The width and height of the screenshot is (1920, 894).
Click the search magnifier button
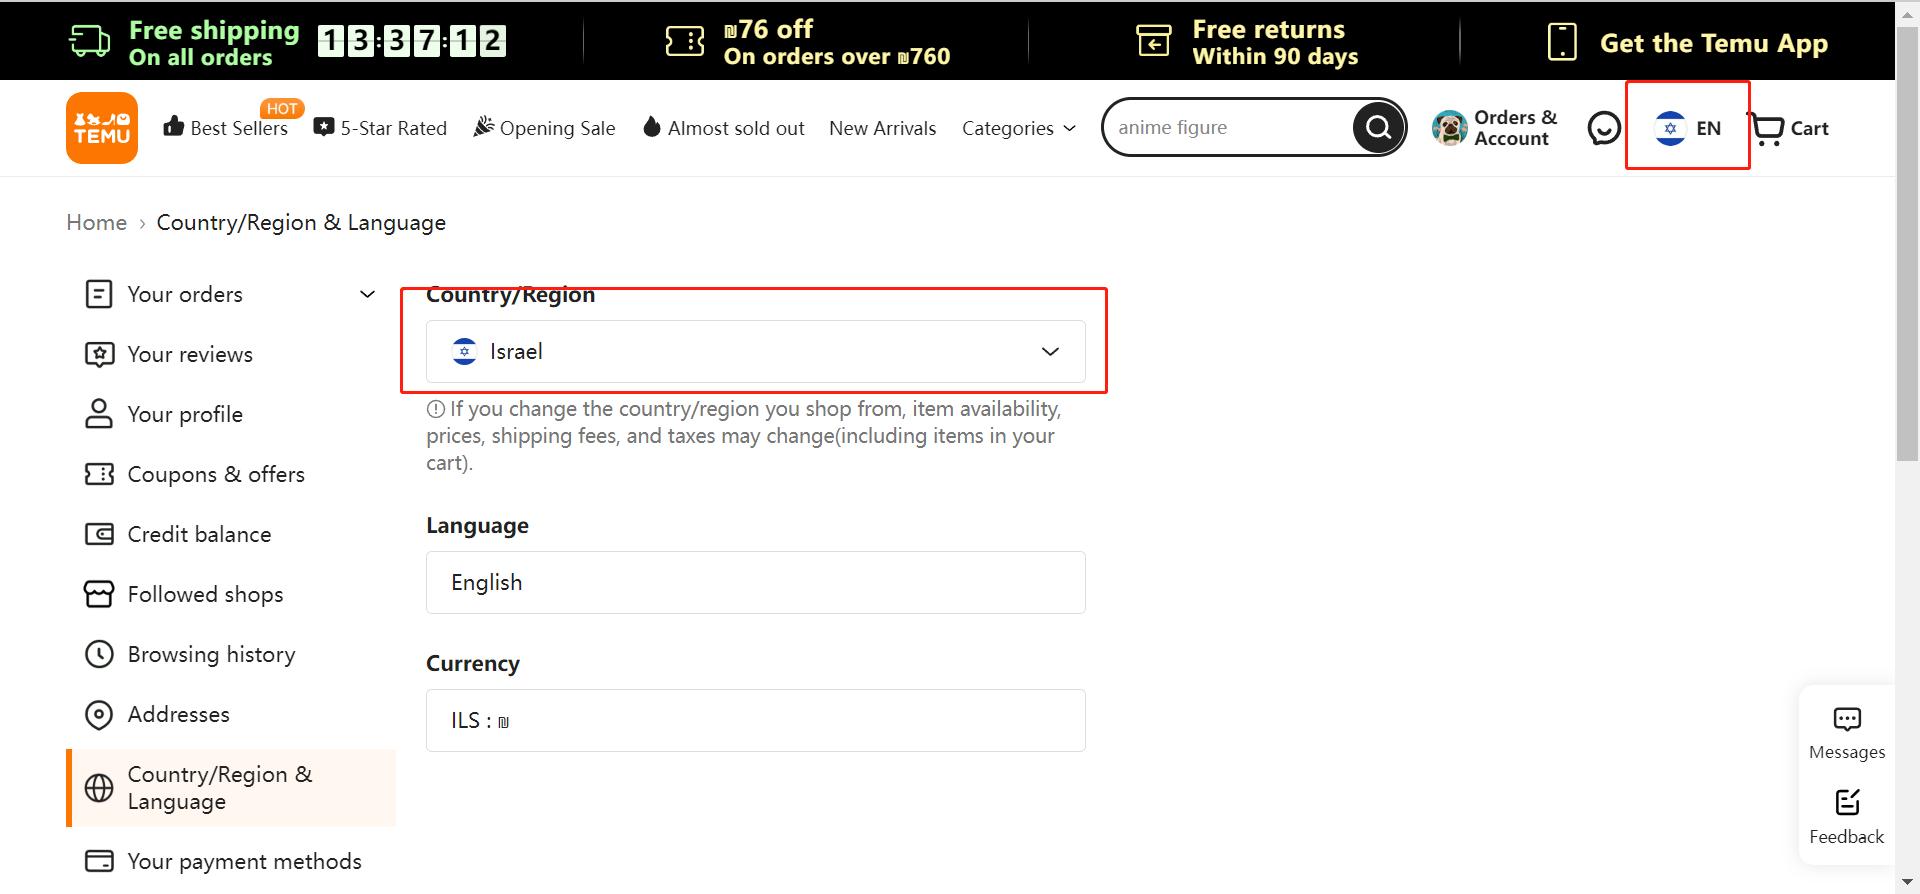(1378, 127)
